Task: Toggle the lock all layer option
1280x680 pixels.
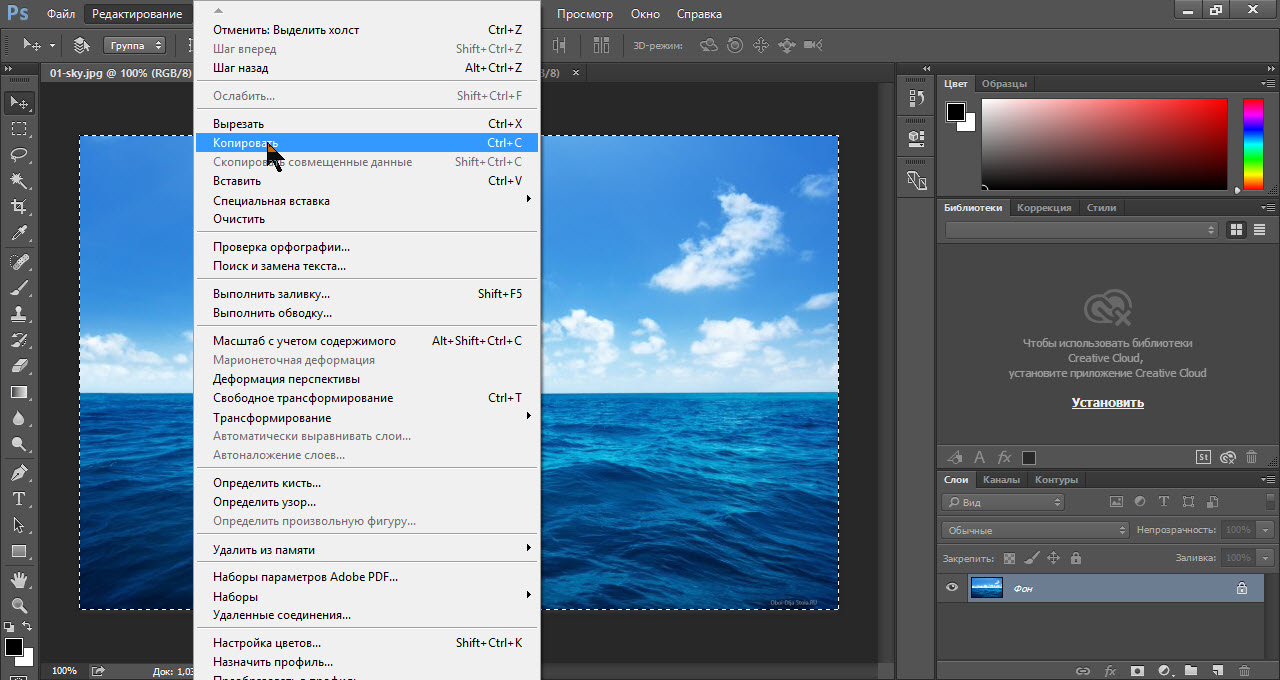Action: tap(1076, 558)
